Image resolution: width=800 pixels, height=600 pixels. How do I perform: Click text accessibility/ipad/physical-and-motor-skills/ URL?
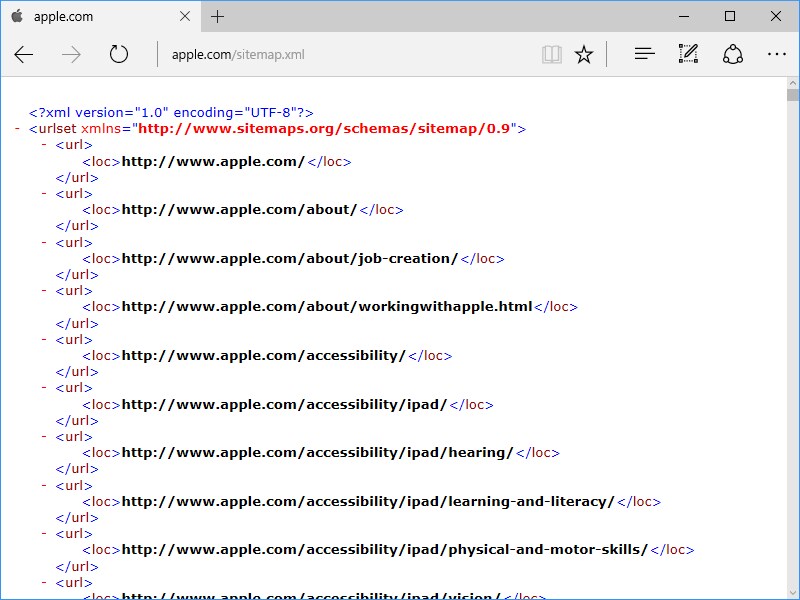point(385,549)
